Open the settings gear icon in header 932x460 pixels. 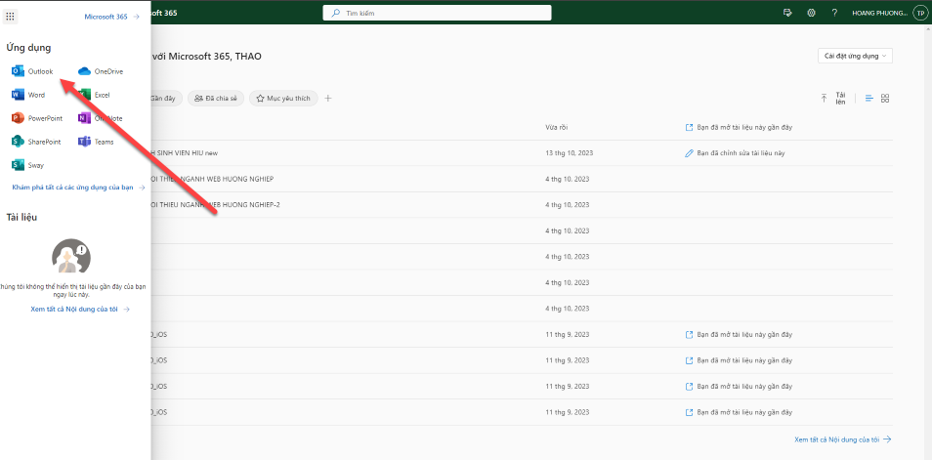[x=811, y=12]
